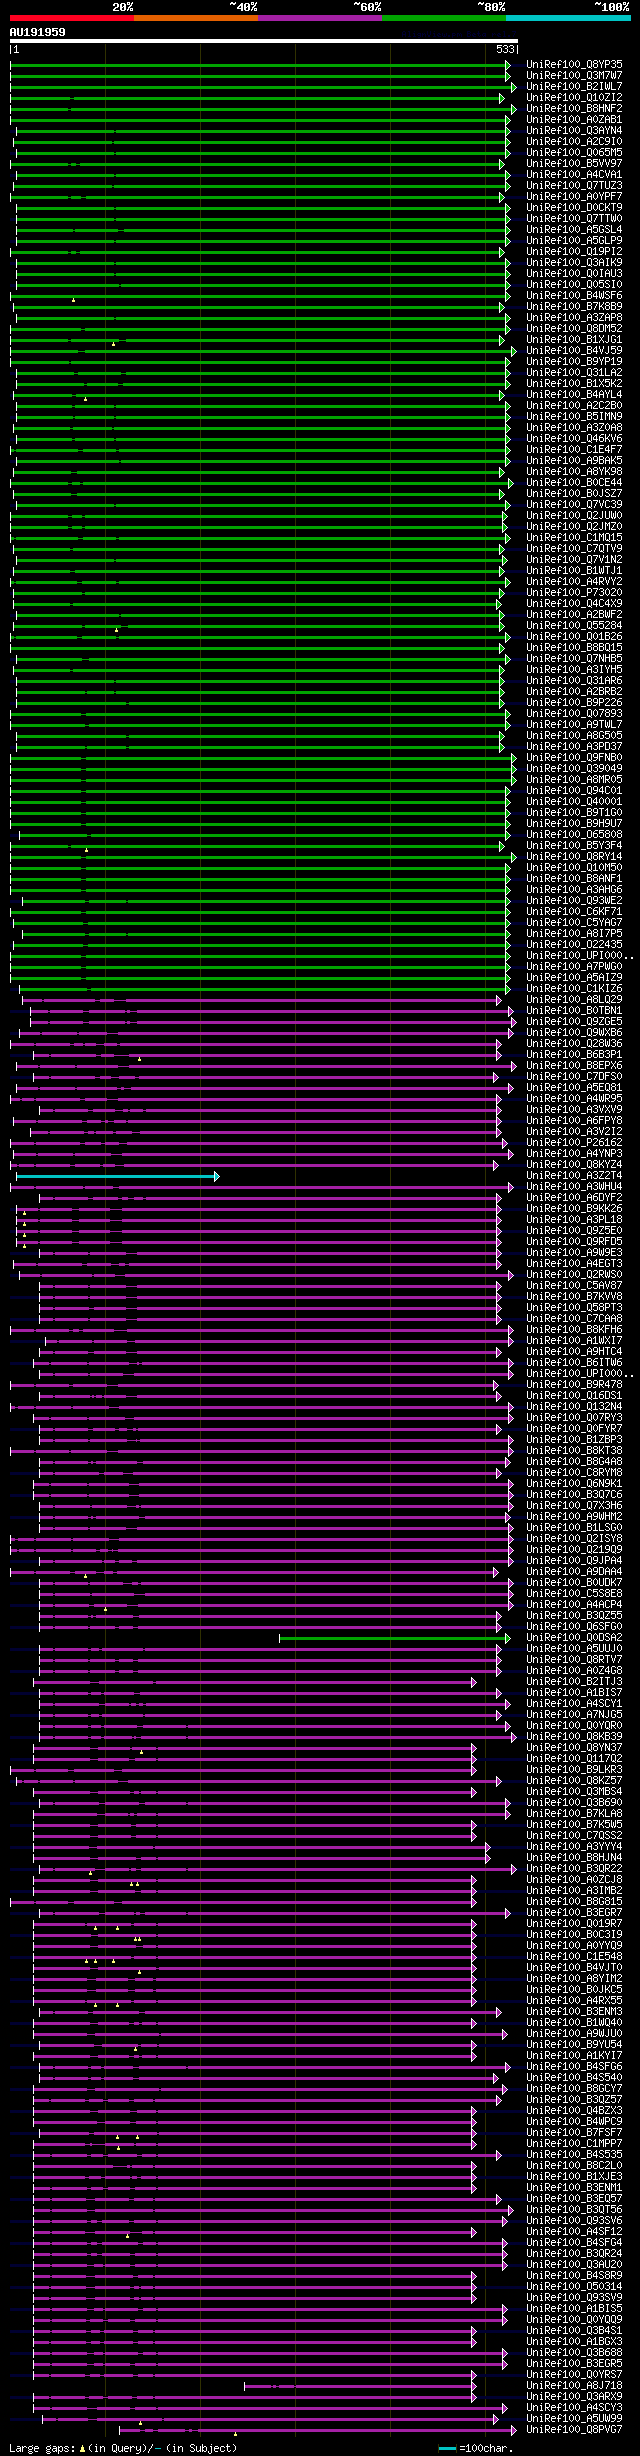Select hit label UniRef100_Q10ZI2

[574, 98]
